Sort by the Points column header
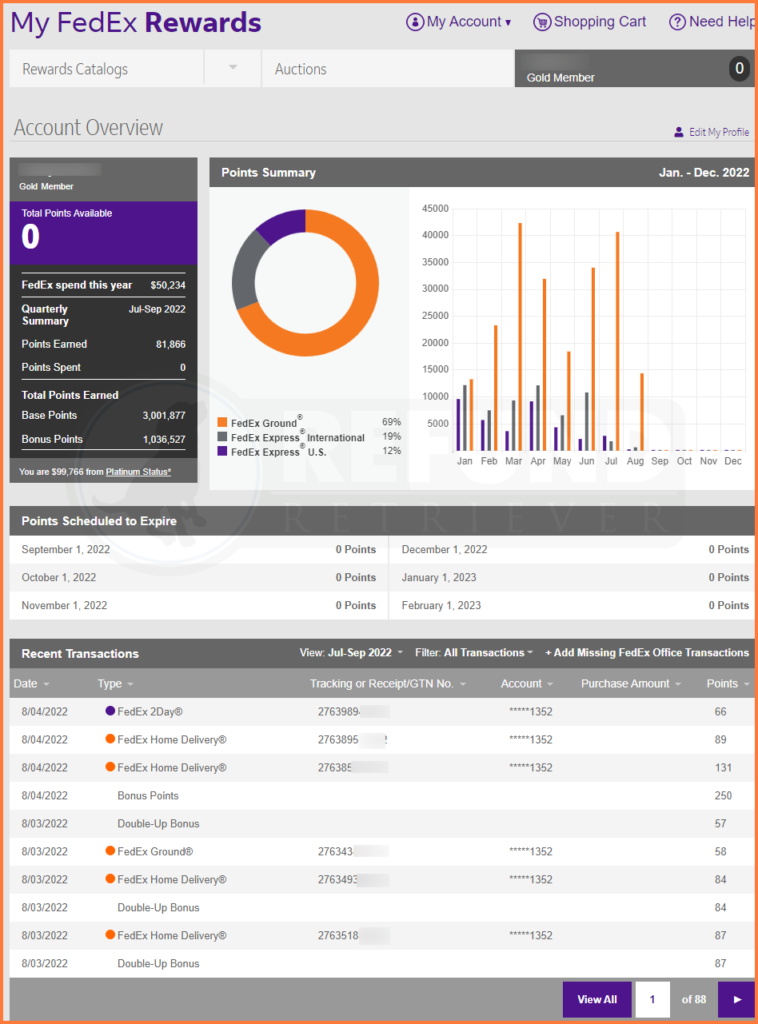The height and width of the screenshot is (1024, 758). tap(728, 684)
